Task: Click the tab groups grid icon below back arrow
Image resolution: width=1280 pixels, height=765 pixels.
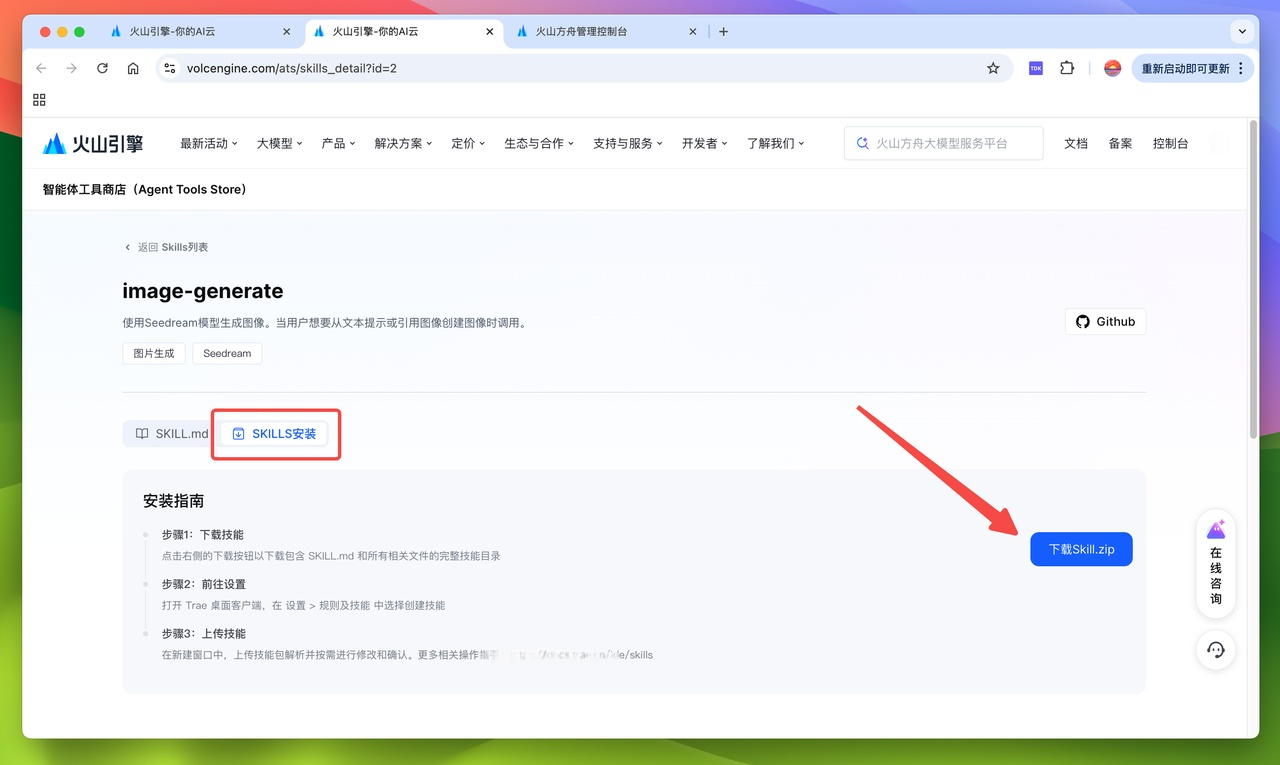Action: (x=39, y=100)
